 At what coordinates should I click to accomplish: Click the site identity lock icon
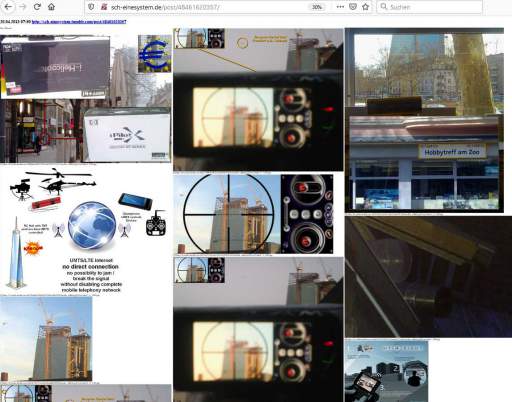[x=104, y=7]
